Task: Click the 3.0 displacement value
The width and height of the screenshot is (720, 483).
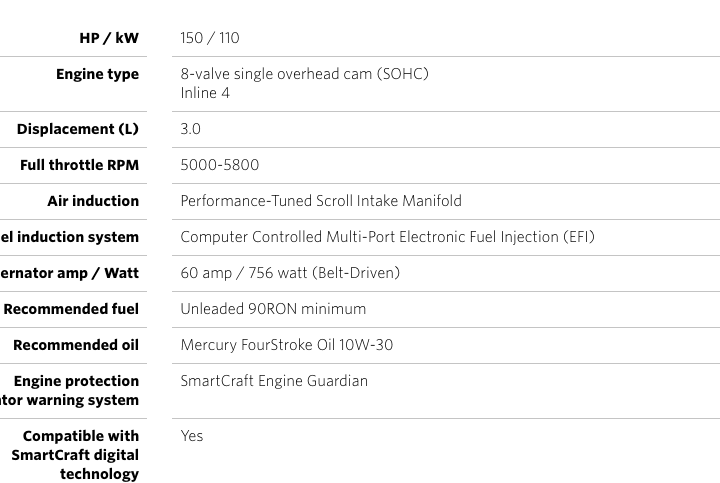Action: (x=191, y=129)
